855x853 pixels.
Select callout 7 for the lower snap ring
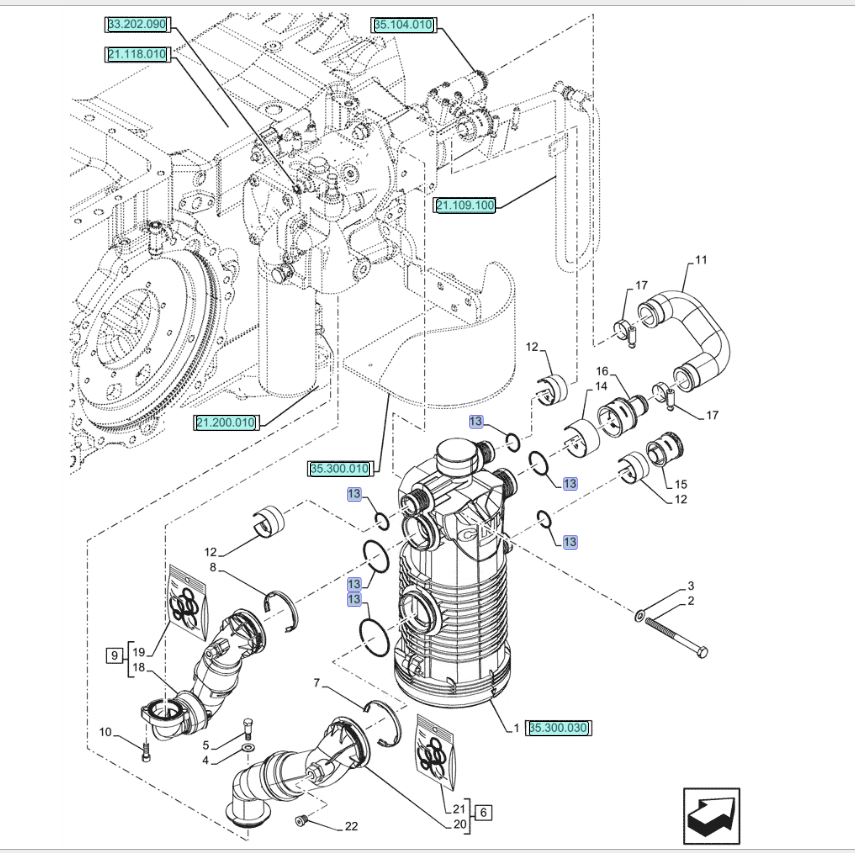tap(316, 683)
